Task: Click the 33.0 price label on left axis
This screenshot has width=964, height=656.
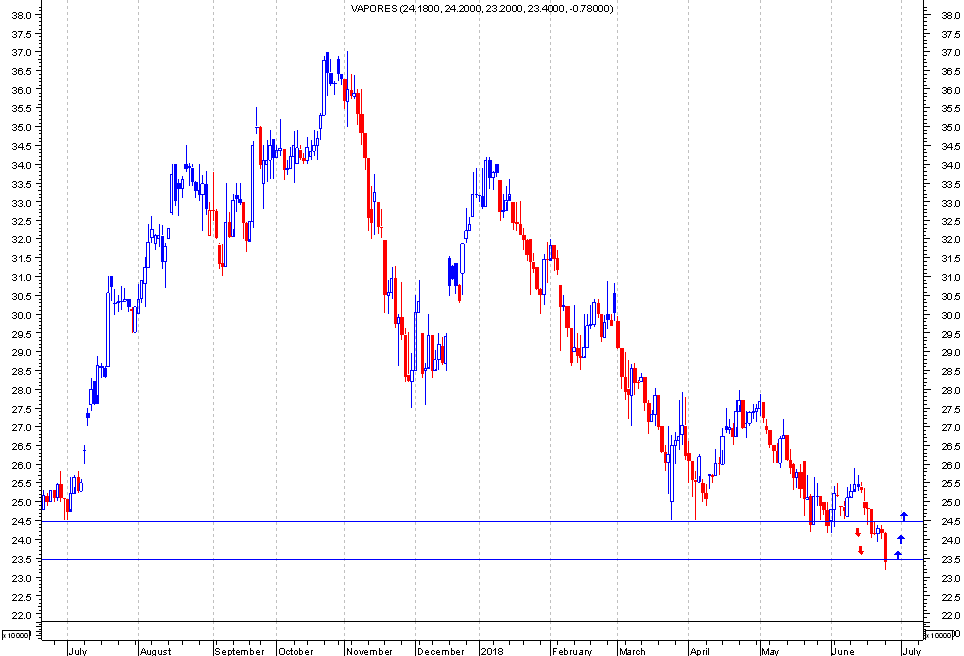Action: [22, 202]
